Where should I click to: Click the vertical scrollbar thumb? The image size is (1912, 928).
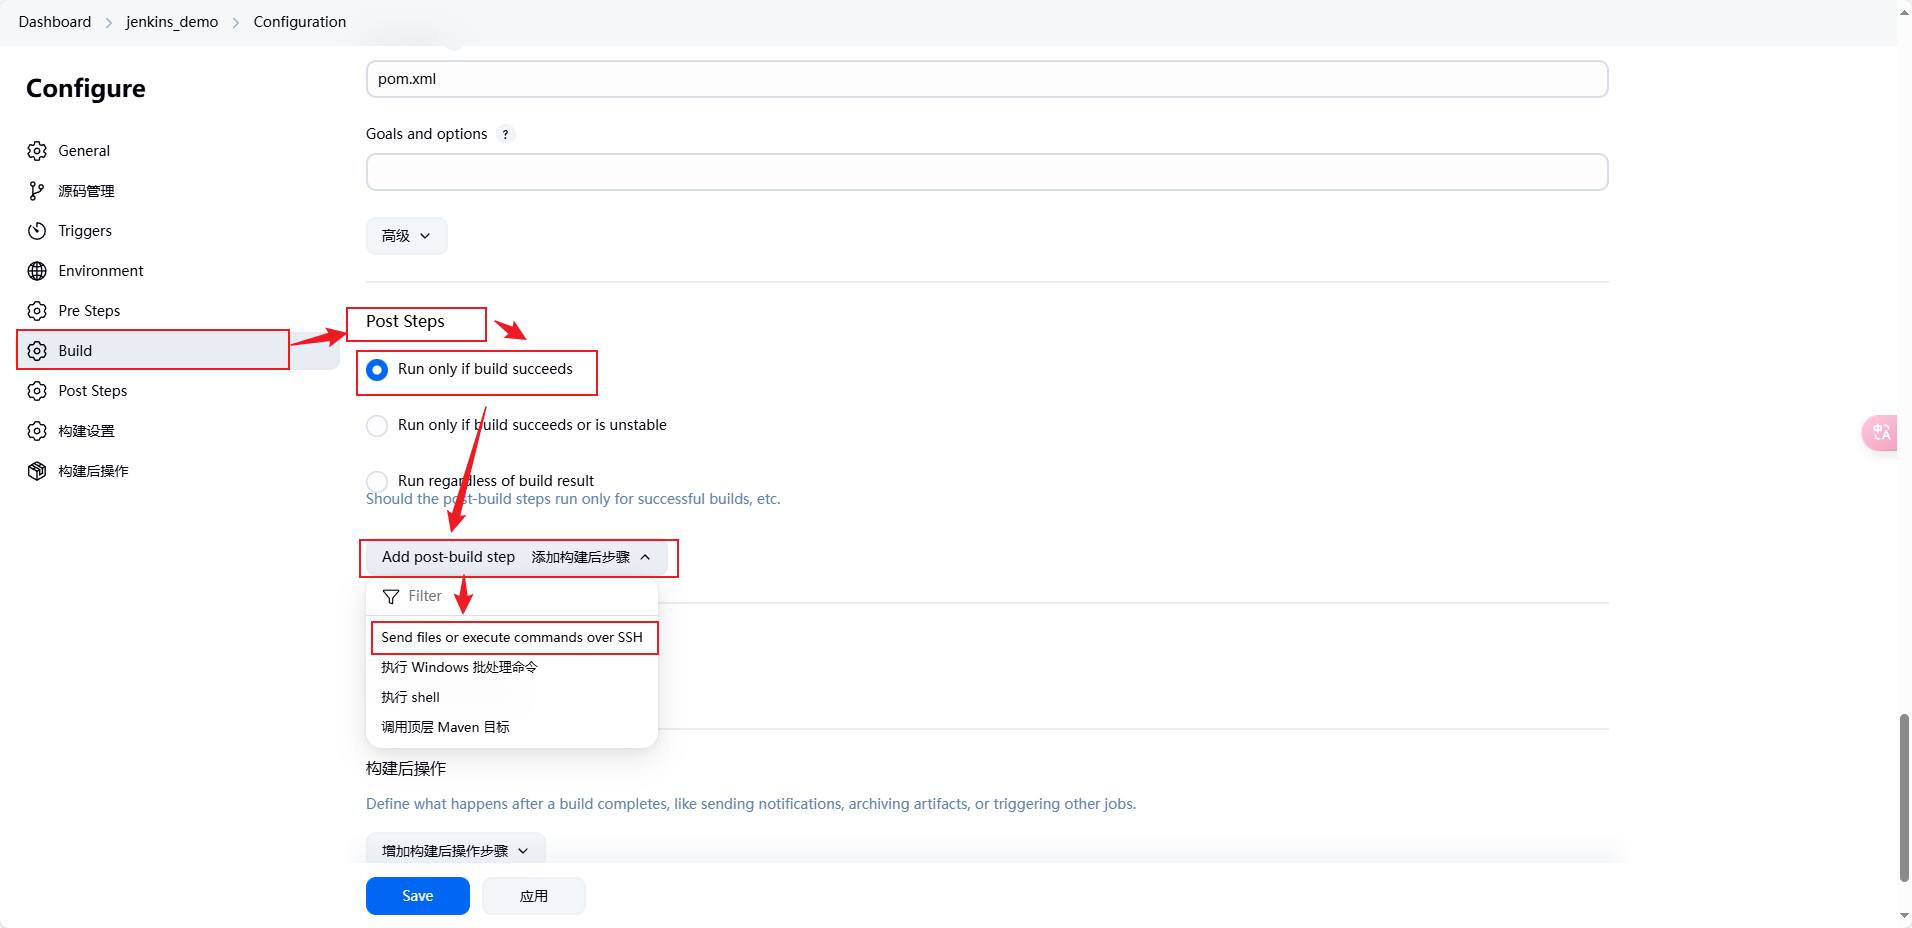point(1904,797)
